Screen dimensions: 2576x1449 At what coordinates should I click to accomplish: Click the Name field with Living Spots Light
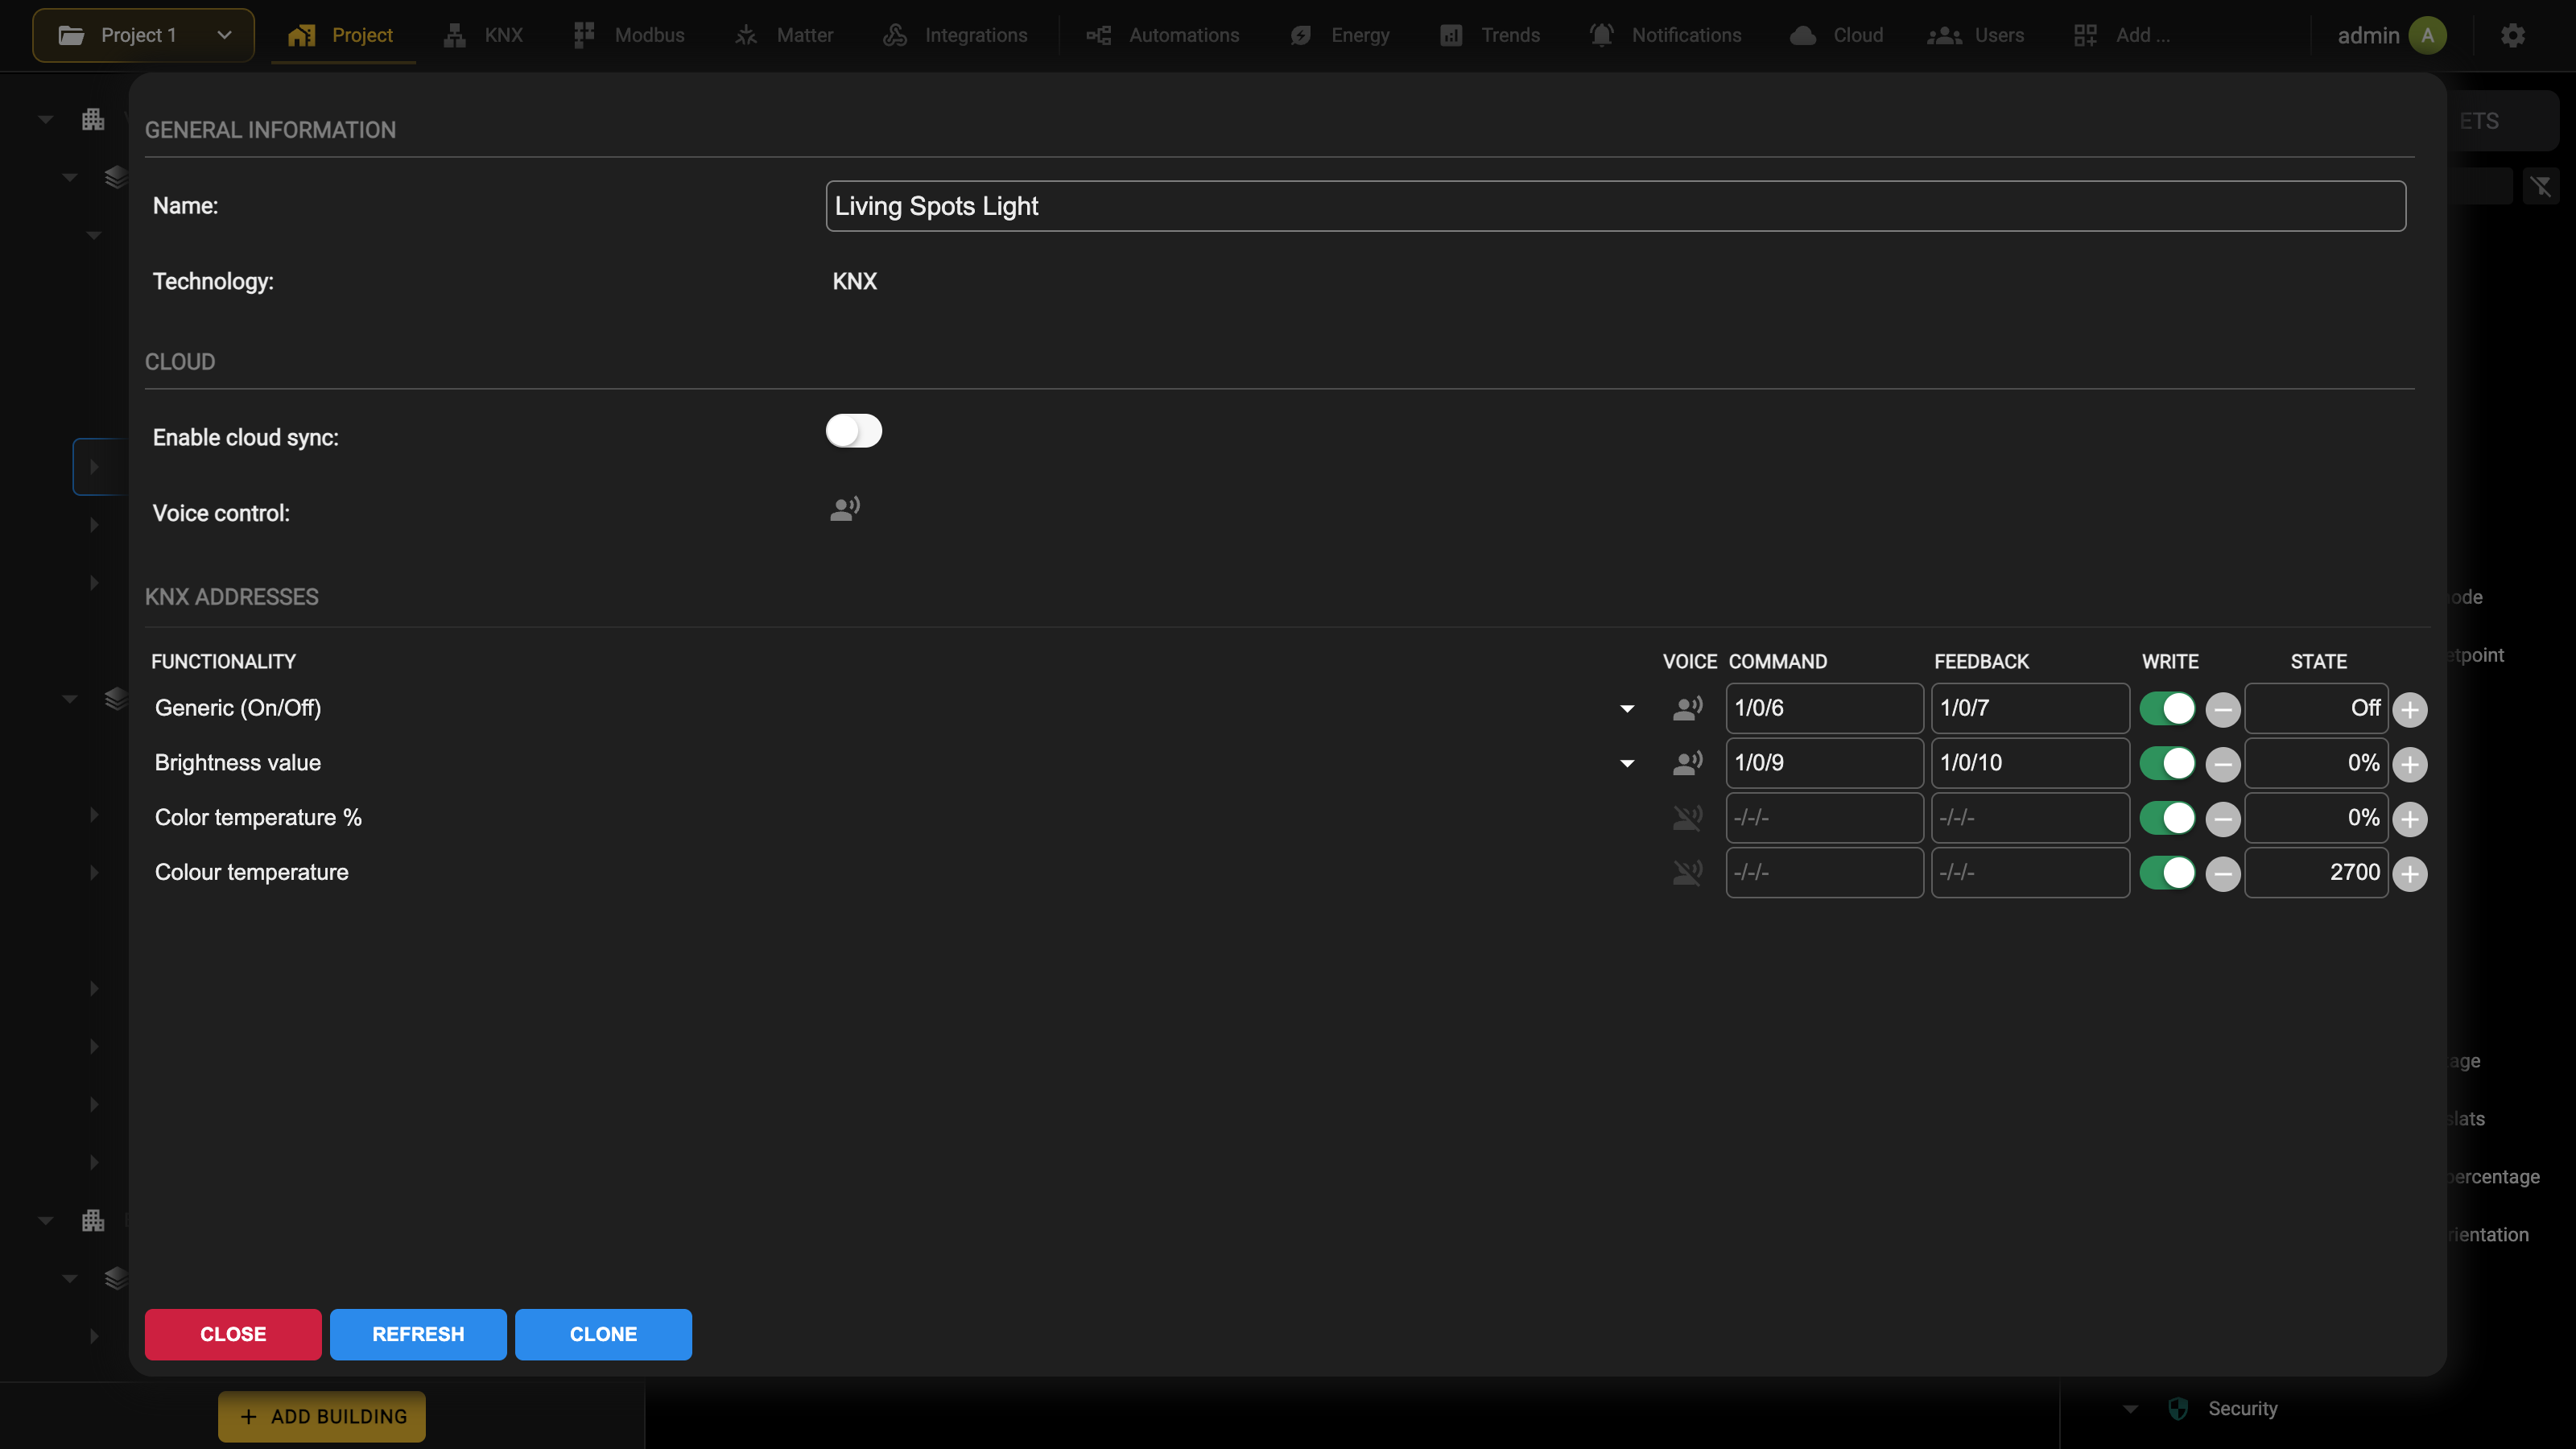[x=1616, y=206]
